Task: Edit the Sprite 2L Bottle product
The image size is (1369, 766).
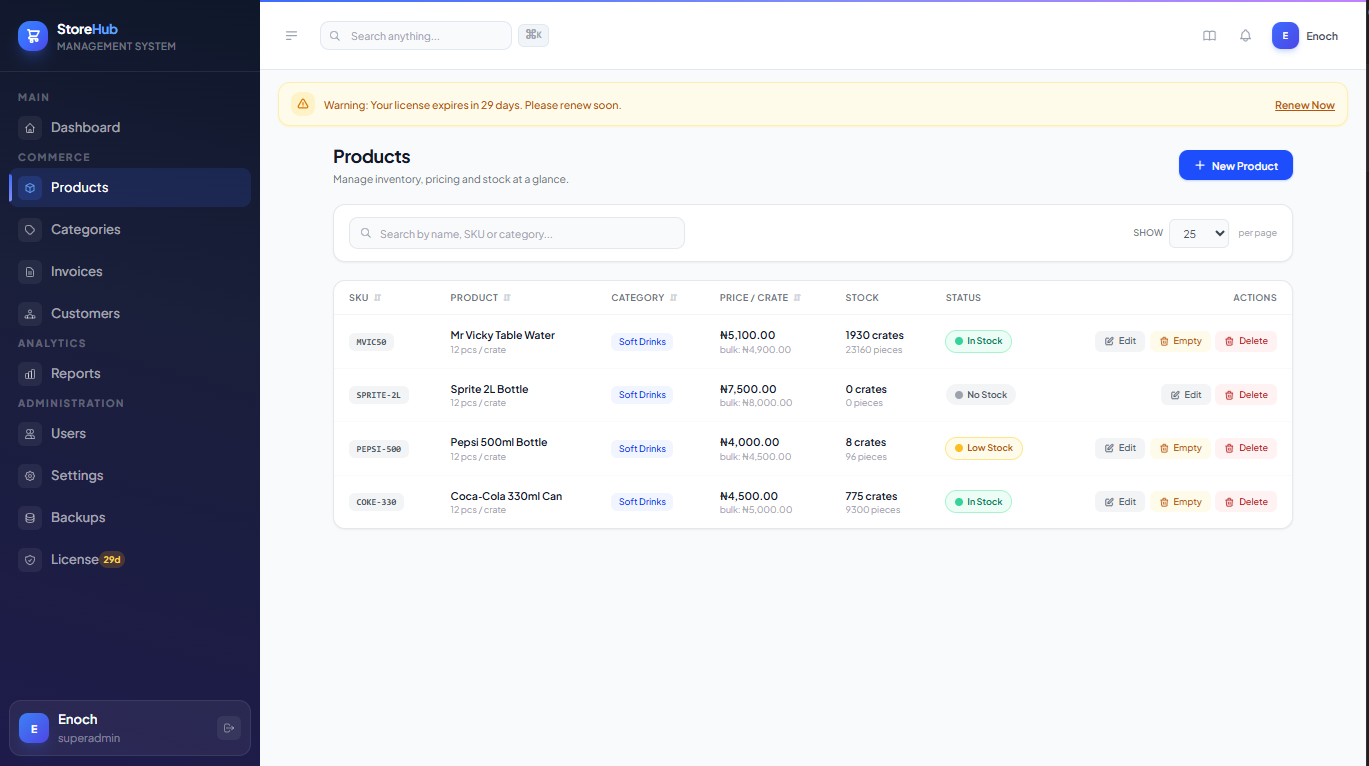Action: click(1186, 395)
